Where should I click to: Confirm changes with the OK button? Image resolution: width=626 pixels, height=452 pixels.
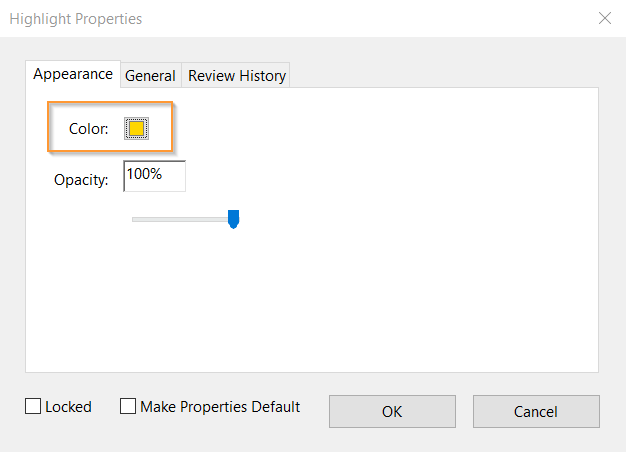(392, 411)
